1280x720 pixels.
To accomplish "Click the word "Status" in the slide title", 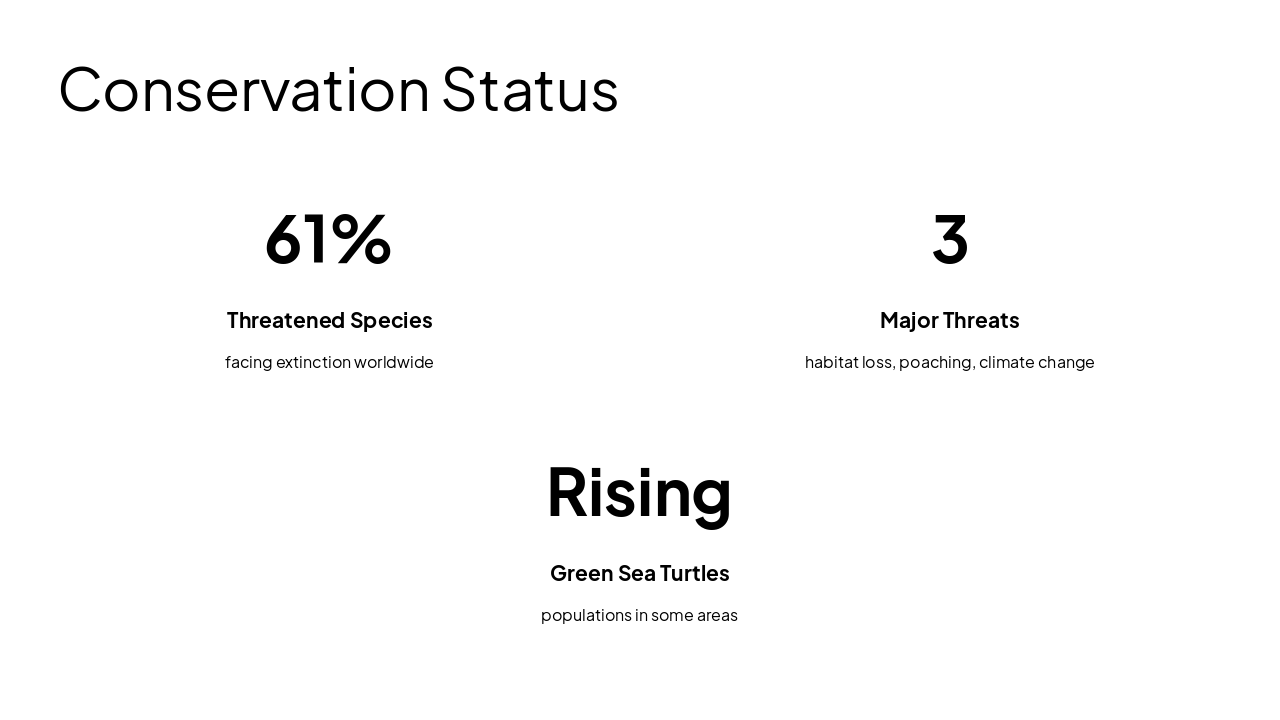I will (x=530, y=90).
